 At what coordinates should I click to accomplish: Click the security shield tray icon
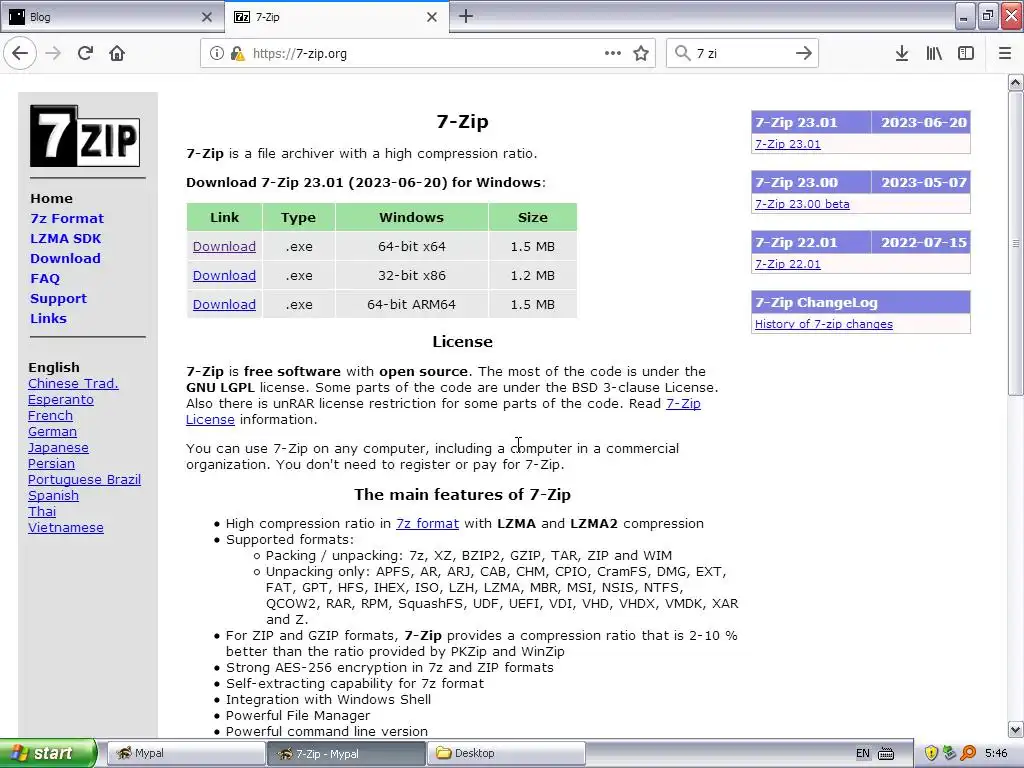pyautogui.click(x=931, y=754)
